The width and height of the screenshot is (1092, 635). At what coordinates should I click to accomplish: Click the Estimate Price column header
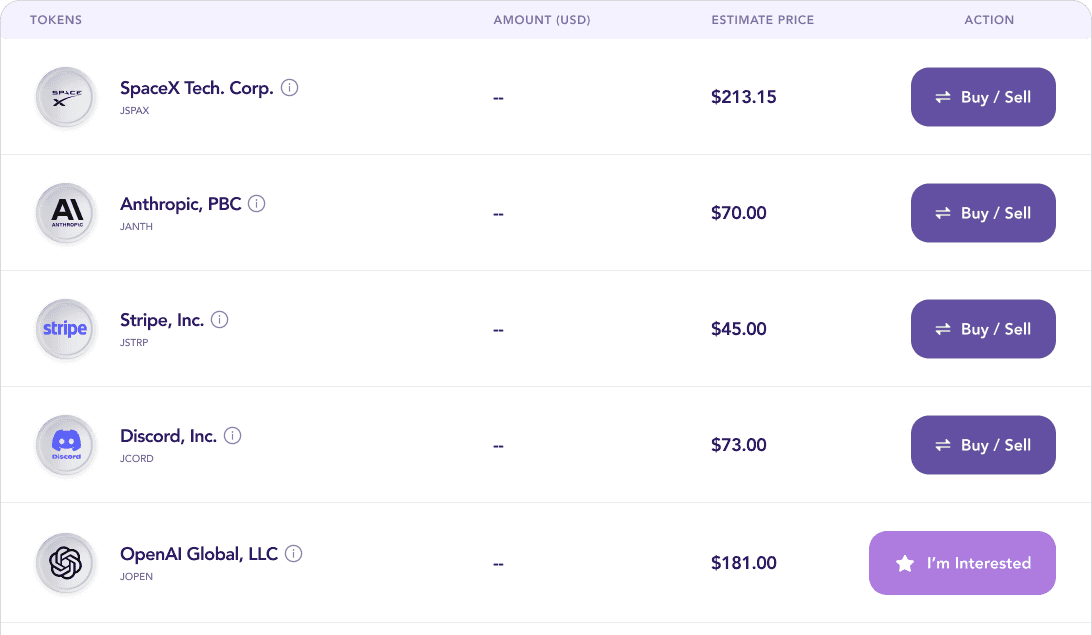coord(763,20)
